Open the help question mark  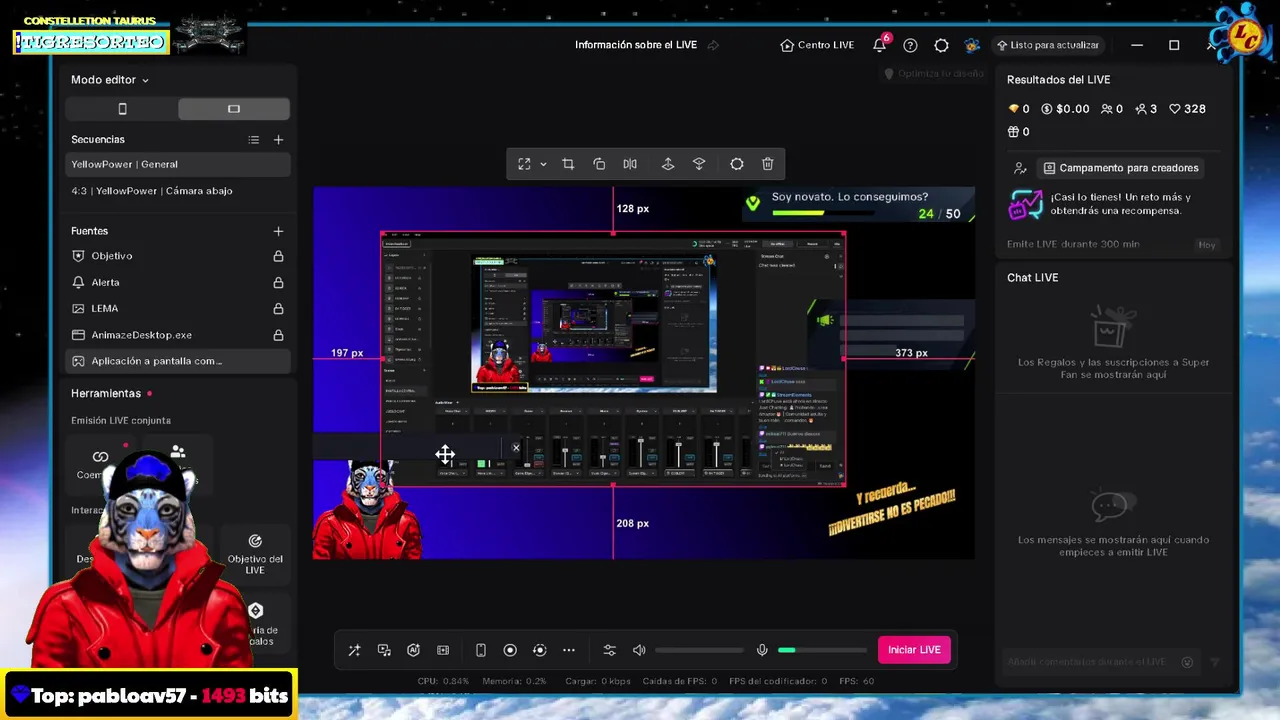point(910,45)
